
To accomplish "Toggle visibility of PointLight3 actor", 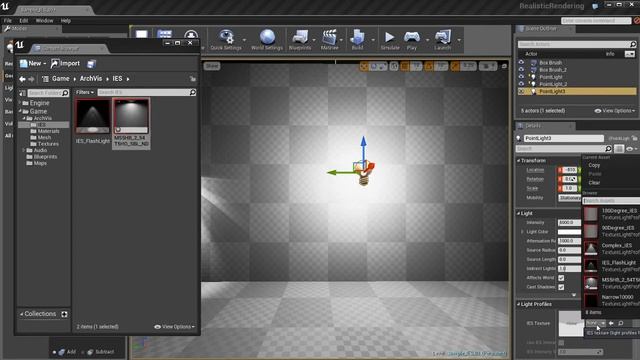I will tap(521, 91).
